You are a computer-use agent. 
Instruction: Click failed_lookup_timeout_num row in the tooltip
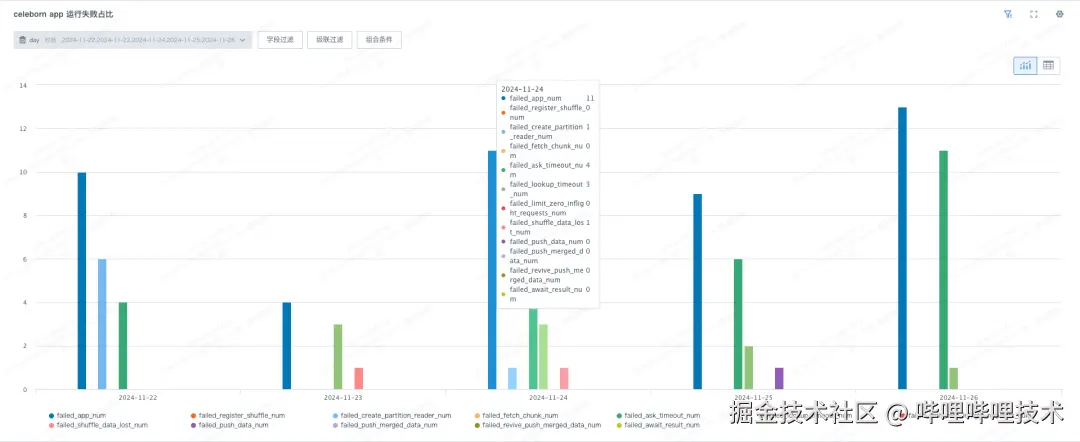[546, 189]
